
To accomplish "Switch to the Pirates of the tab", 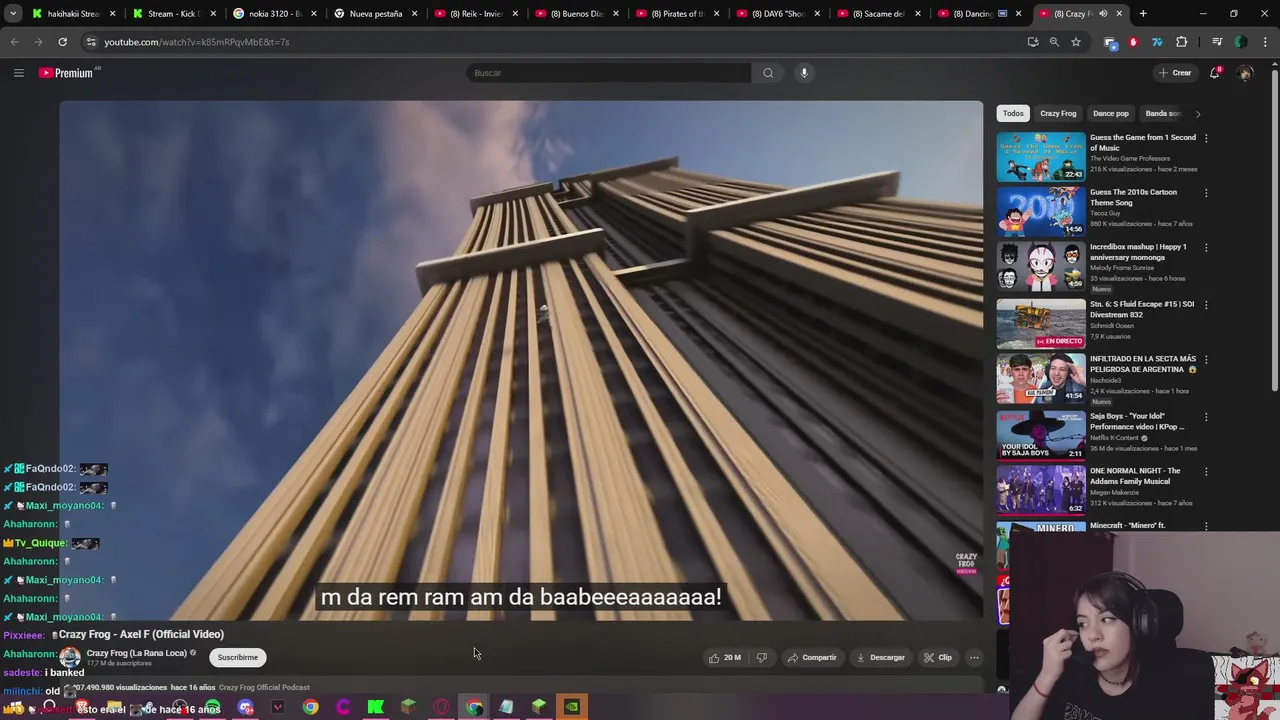I will point(677,14).
